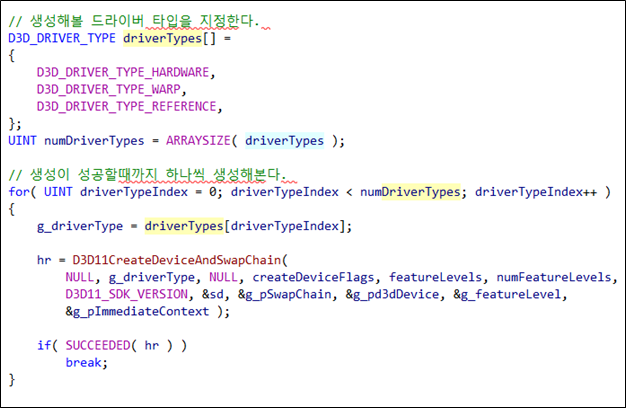Image resolution: width=626 pixels, height=408 pixels.
Task: Click createDeviceFlags argument
Action: point(313,277)
